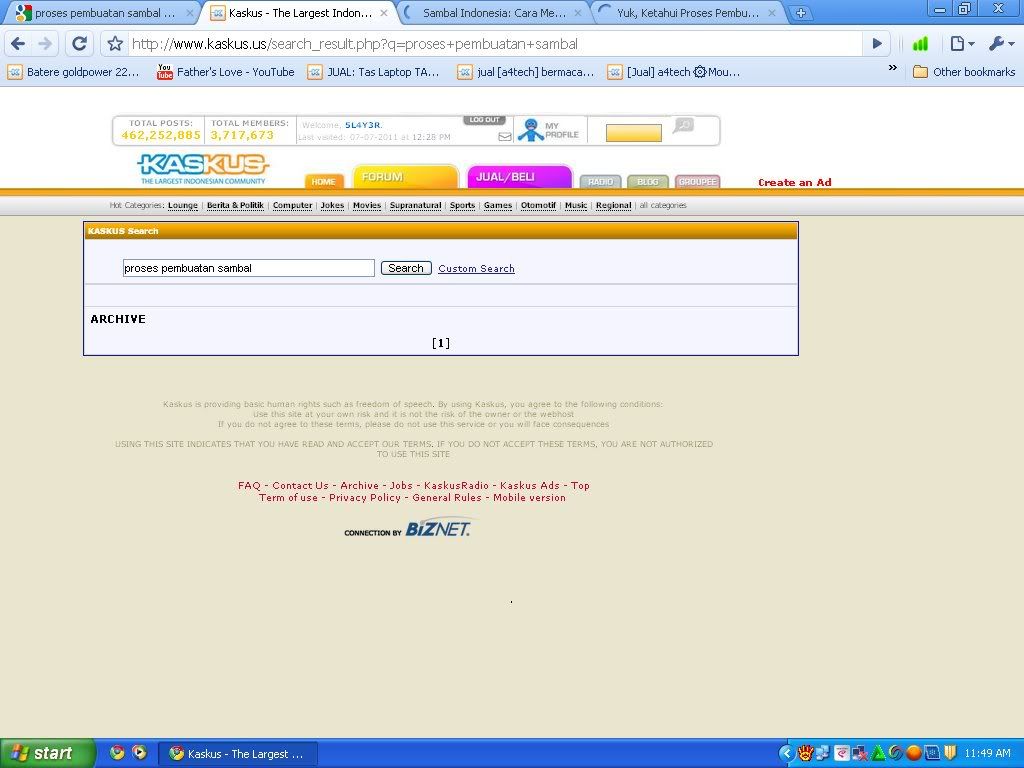Image resolution: width=1024 pixels, height=768 pixels.
Task: Go back with the browser back arrow
Action: tap(18, 44)
